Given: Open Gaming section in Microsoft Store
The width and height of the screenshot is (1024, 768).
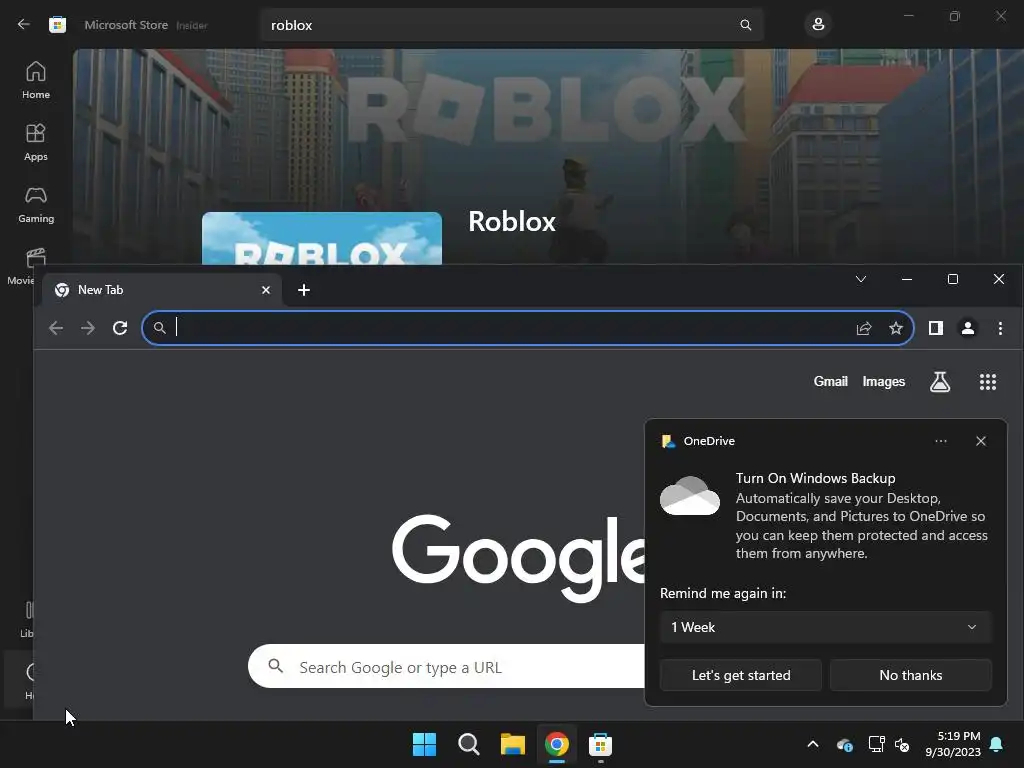Looking at the screenshot, I should click(x=36, y=204).
